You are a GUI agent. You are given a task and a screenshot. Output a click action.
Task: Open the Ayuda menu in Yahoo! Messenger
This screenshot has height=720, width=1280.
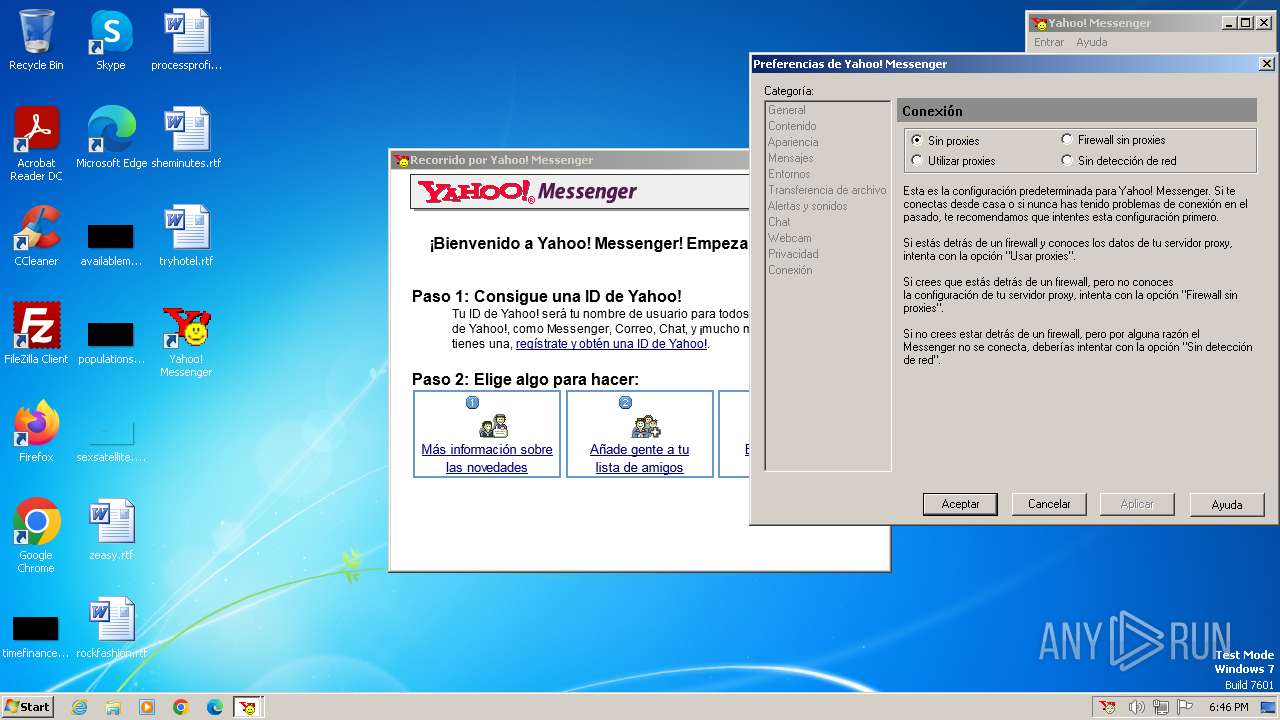[1091, 42]
